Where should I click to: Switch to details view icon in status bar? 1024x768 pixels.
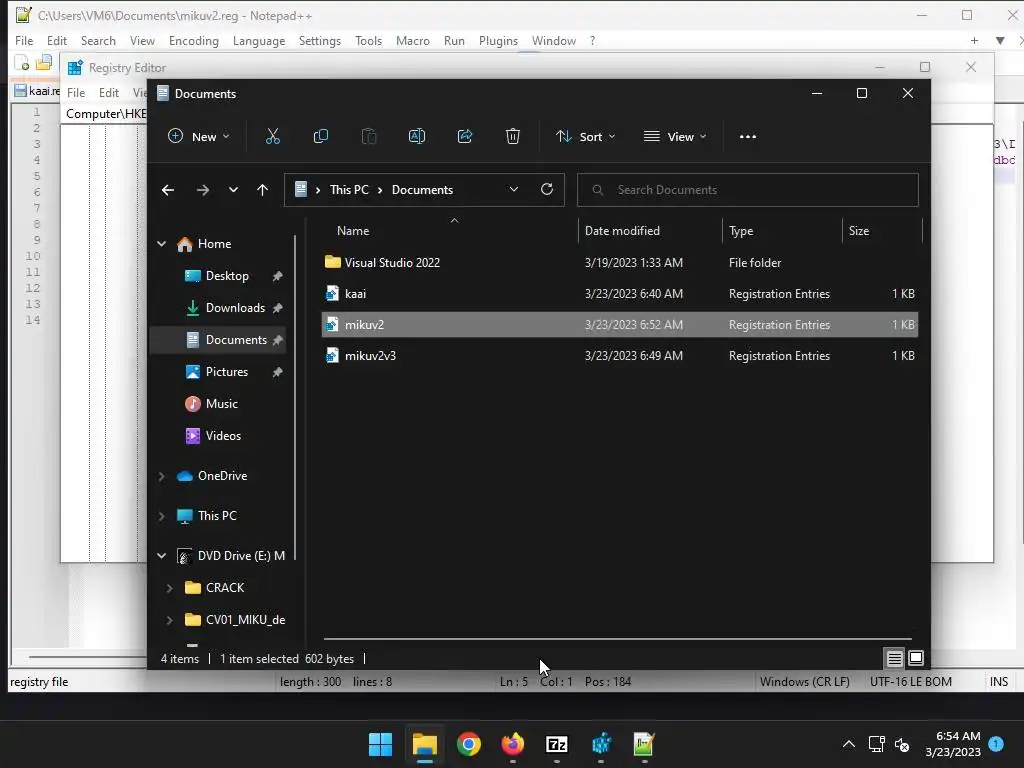tap(895, 658)
